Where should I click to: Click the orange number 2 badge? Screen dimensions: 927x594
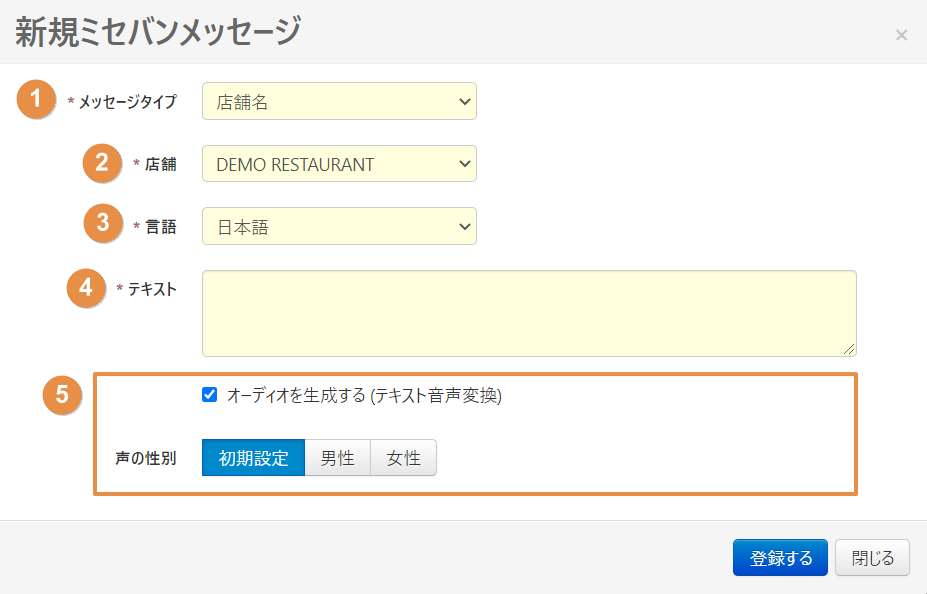[x=102, y=163]
